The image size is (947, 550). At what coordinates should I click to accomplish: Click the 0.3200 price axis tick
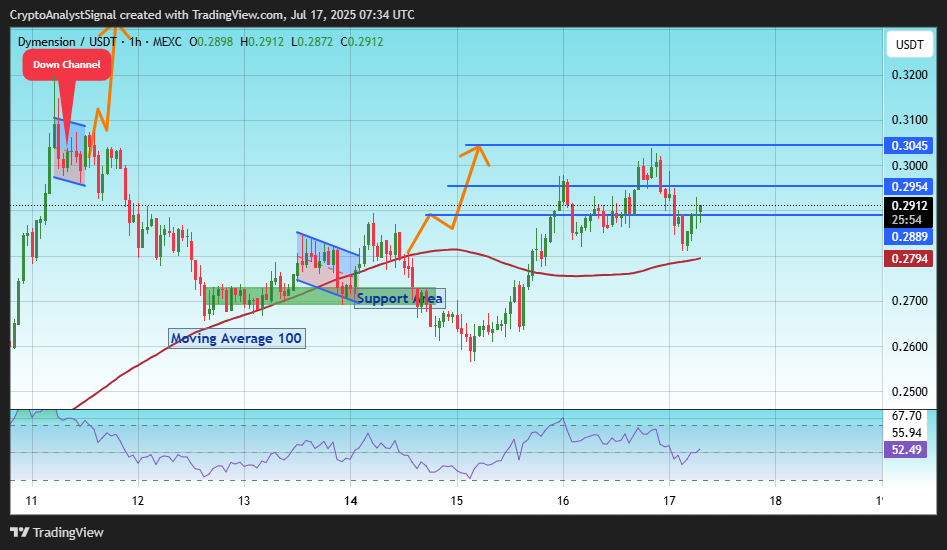910,75
